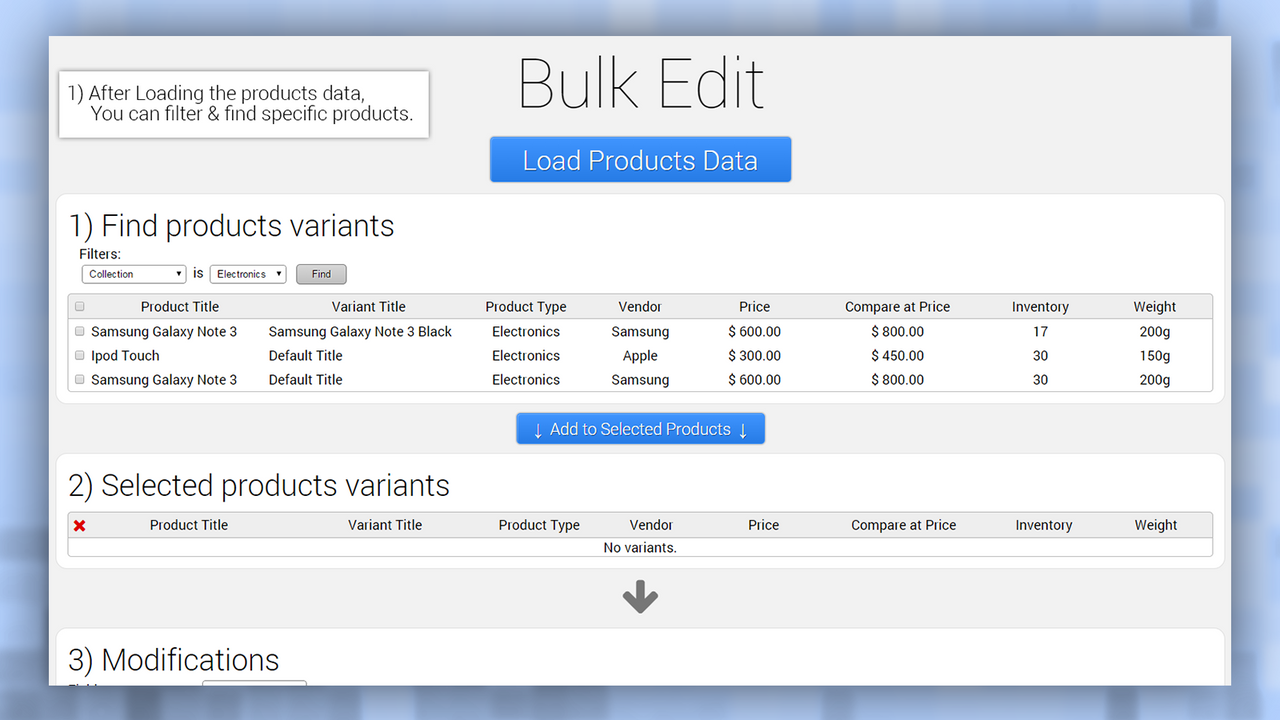Check the Ipod Touch variant checkbox
1280x720 pixels.
pyautogui.click(x=79, y=355)
